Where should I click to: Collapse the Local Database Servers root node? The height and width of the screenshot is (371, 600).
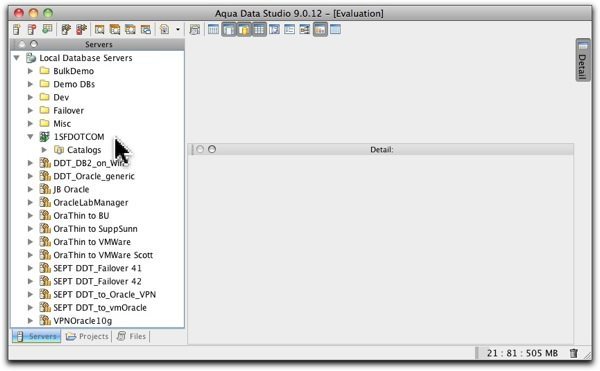coord(16,58)
